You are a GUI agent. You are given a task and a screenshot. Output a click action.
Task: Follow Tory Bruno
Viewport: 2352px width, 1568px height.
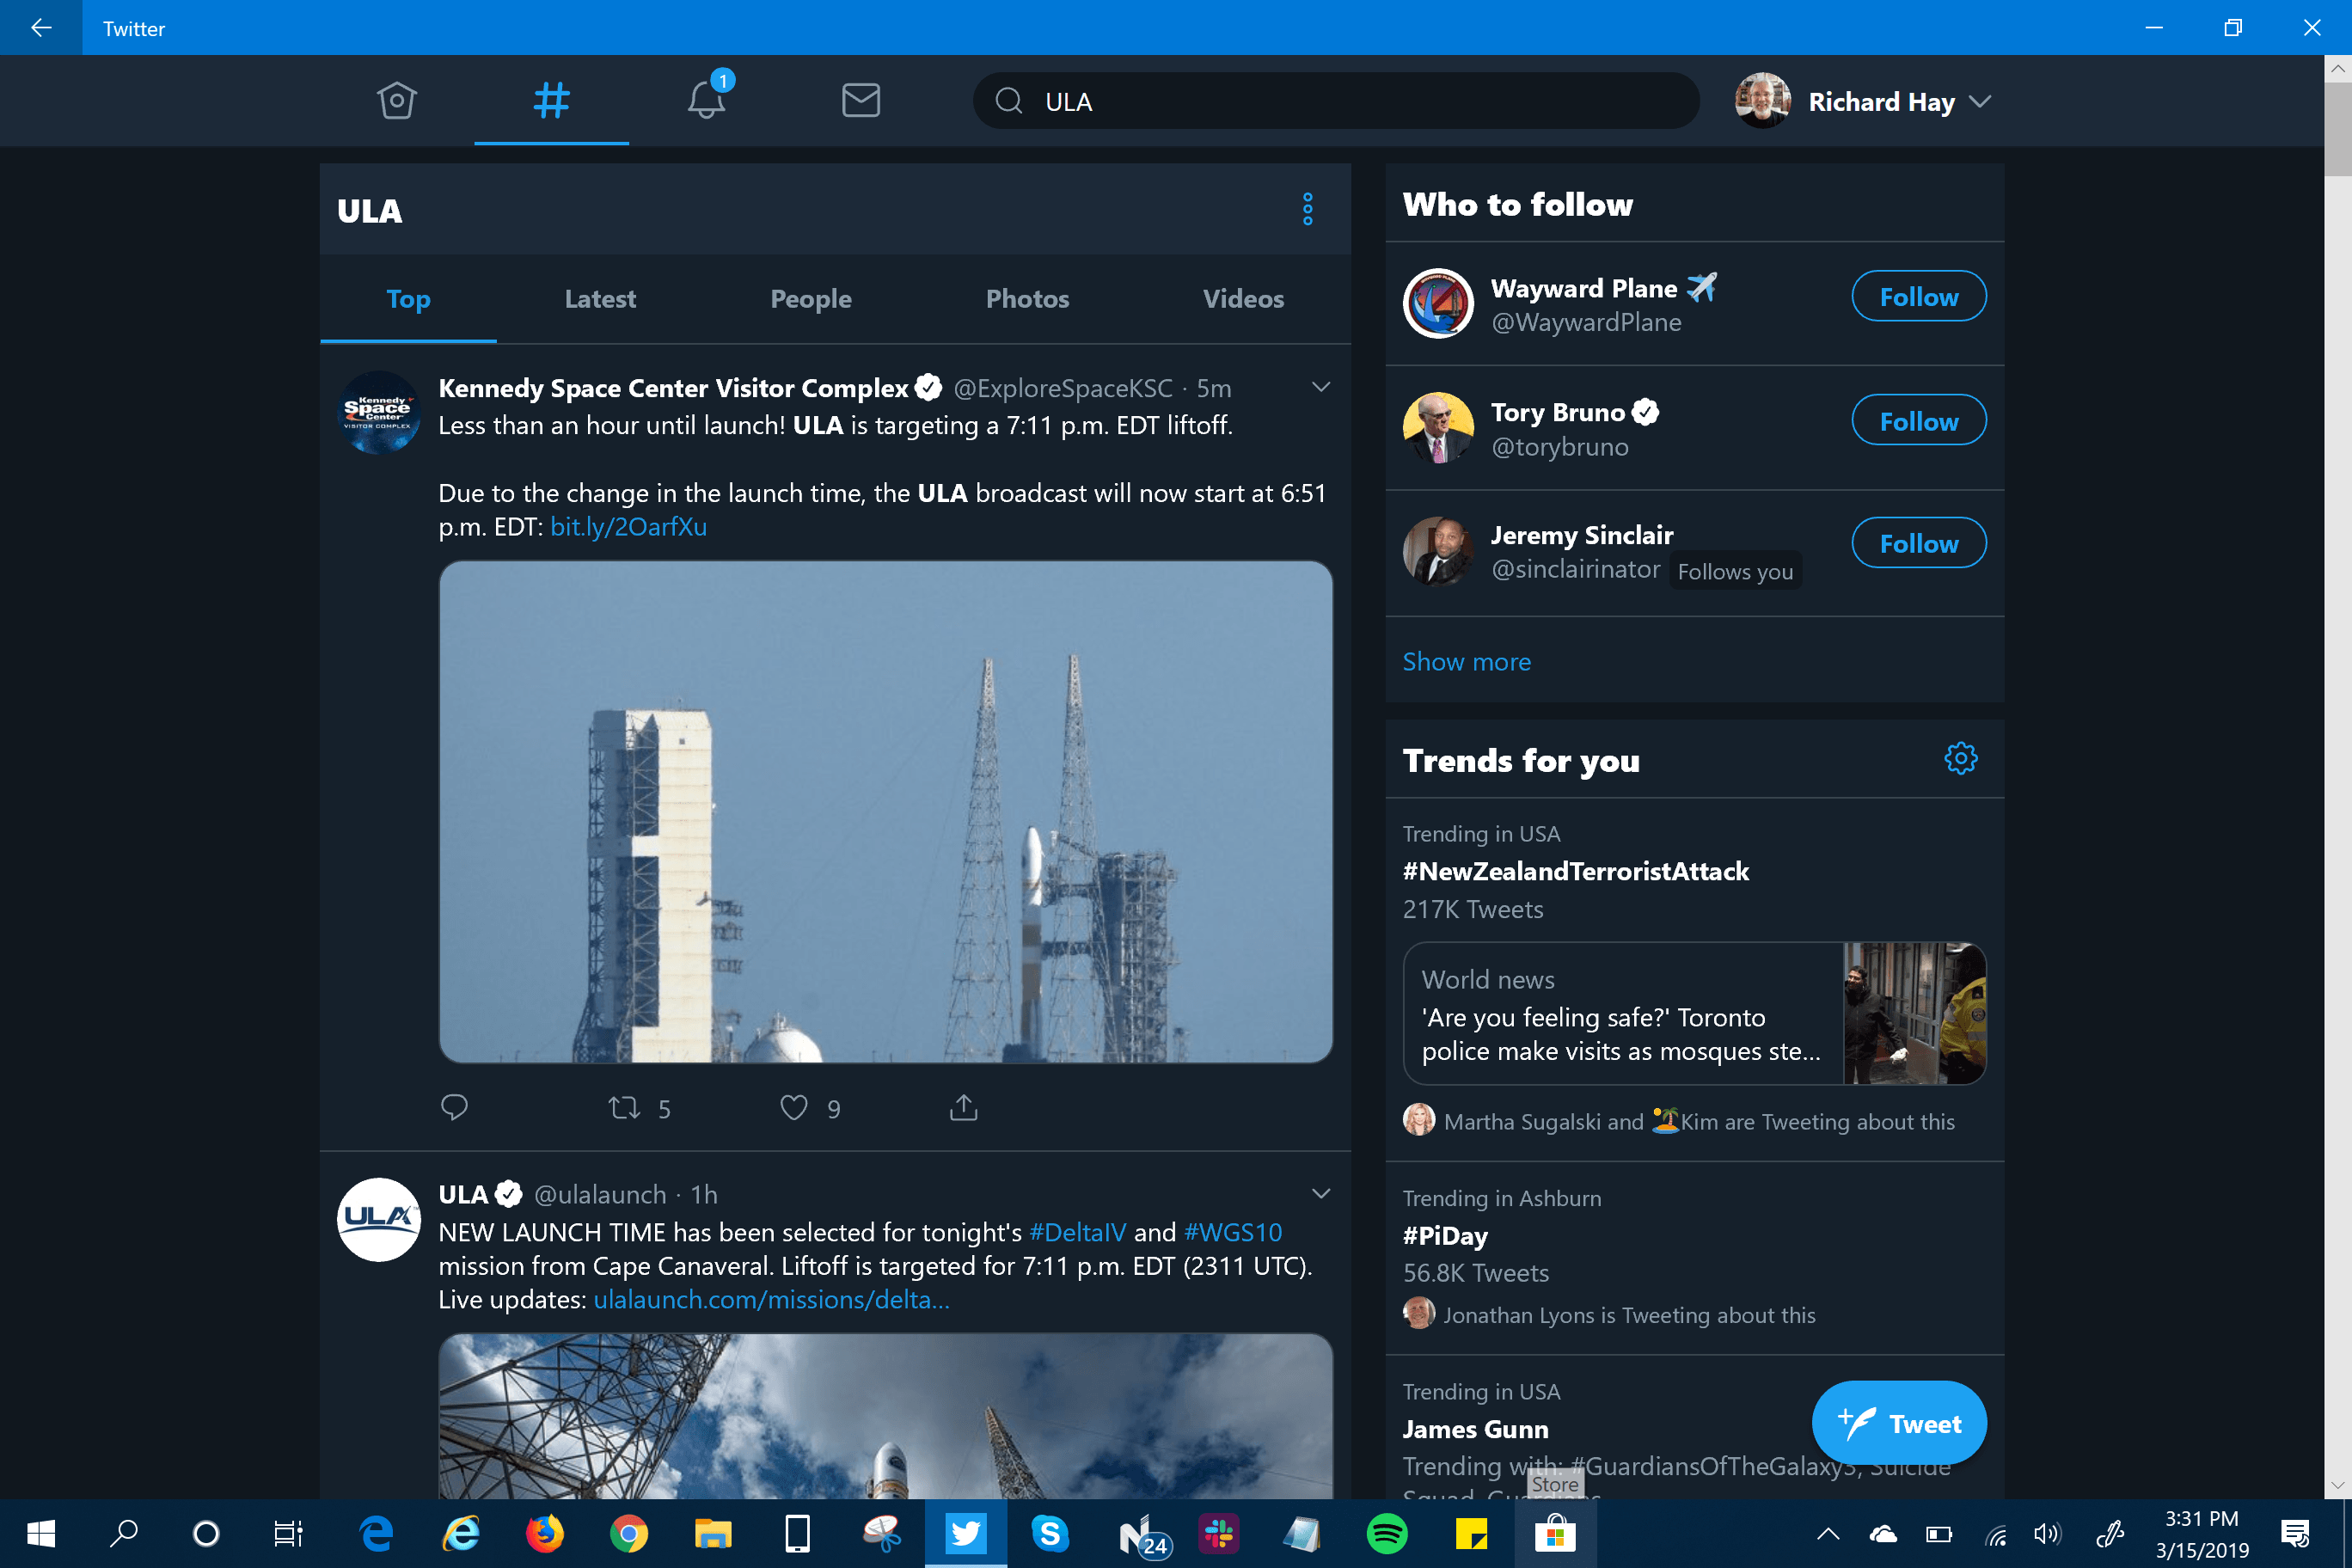(1918, 421)
